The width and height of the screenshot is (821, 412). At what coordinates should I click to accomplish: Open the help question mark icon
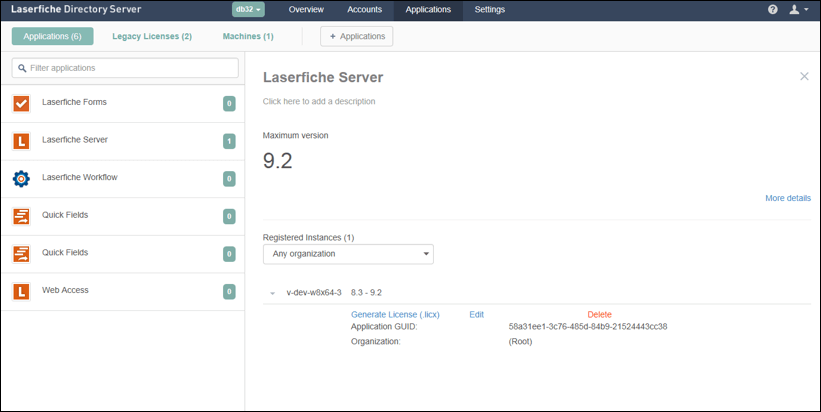773,9
